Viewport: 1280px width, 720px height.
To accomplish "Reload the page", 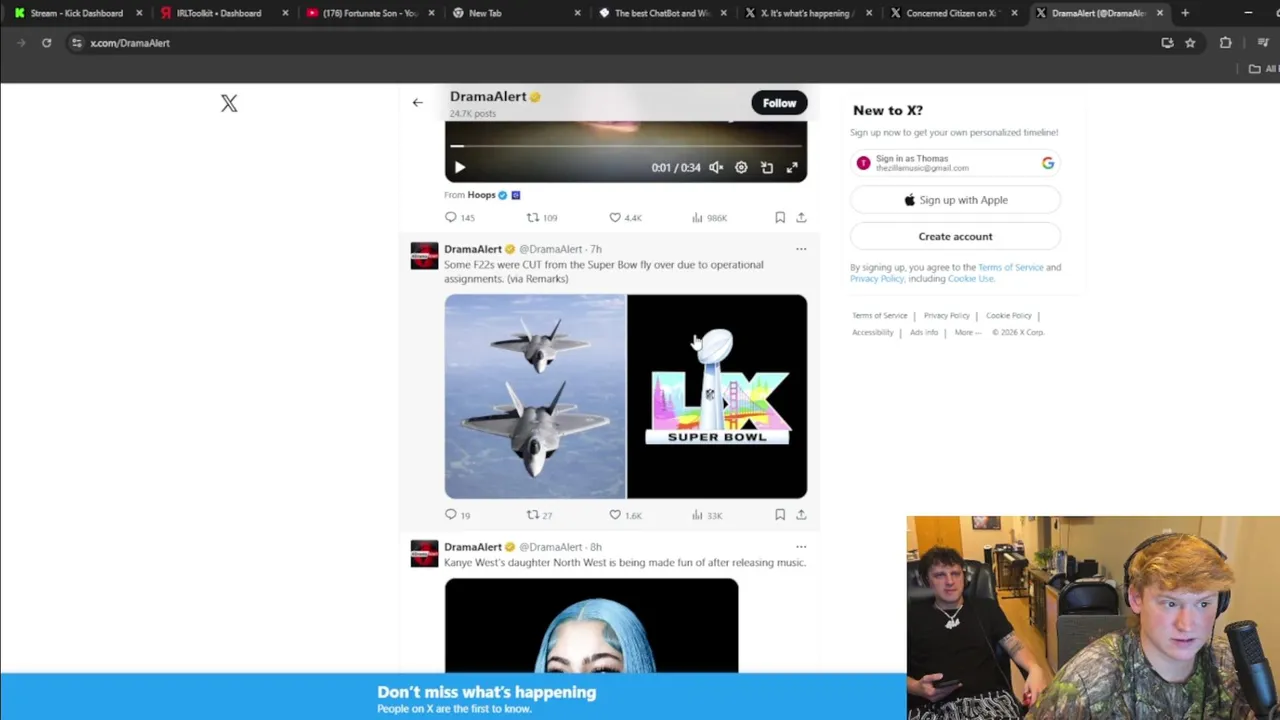I will point(46,43).
